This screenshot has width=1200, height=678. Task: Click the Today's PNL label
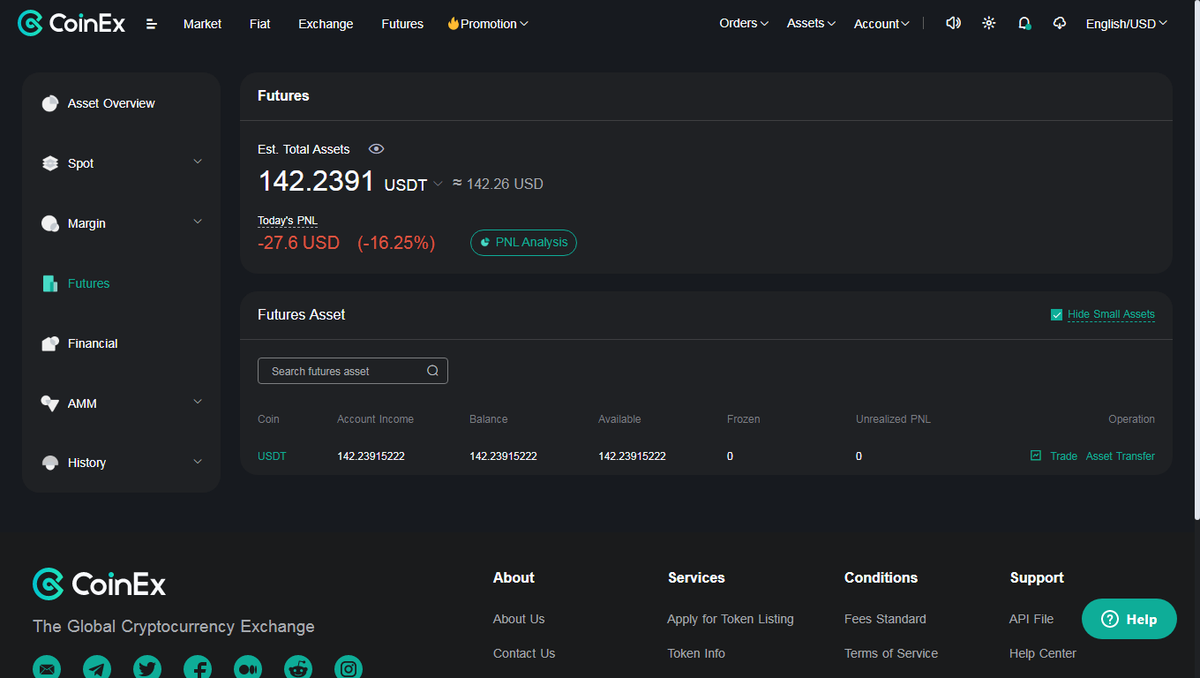click(x=287, y=220)
